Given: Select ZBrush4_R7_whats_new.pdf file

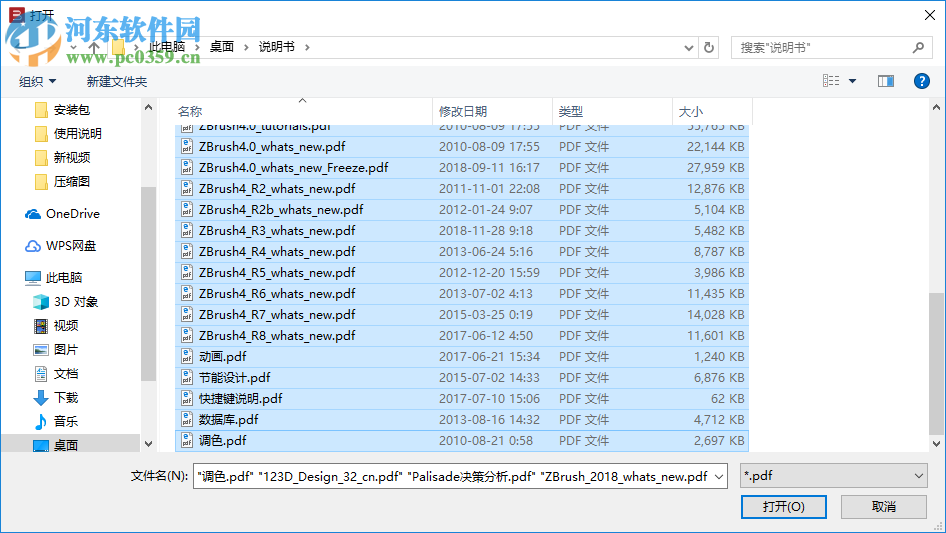Looking at the screenshot, I should [x=462, y=314].
